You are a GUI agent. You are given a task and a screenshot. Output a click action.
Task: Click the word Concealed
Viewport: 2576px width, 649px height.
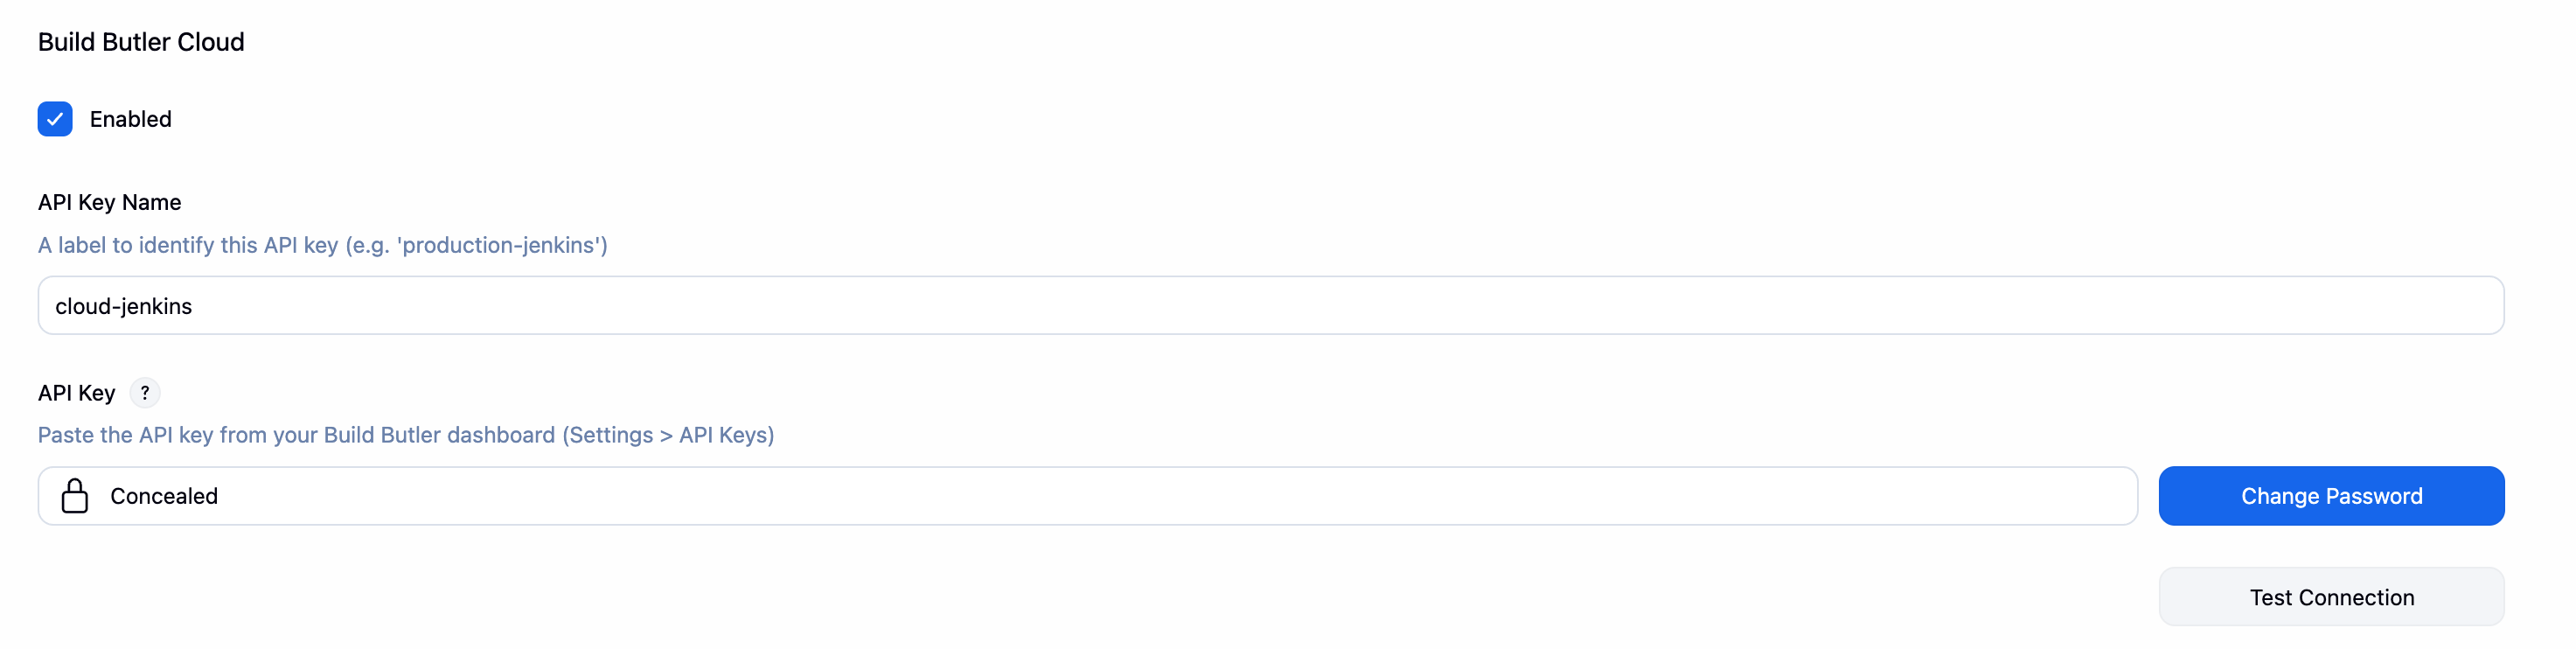(164, 496)
